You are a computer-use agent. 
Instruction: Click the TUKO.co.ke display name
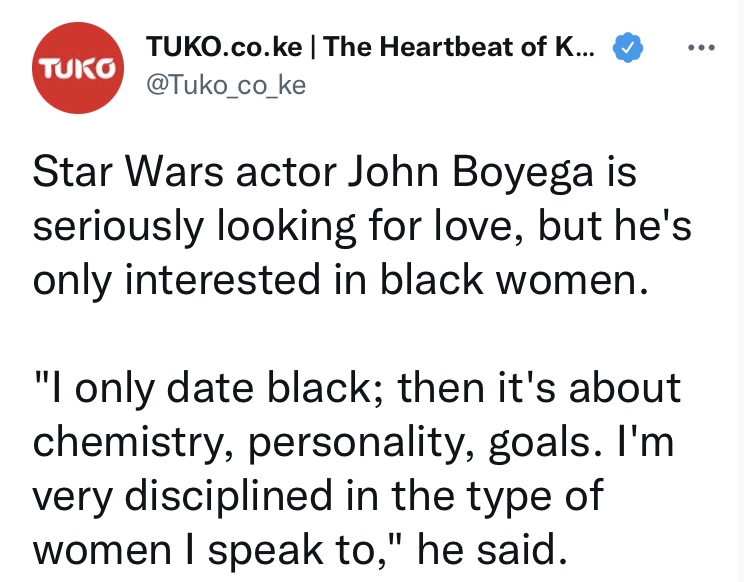(224, 47)
